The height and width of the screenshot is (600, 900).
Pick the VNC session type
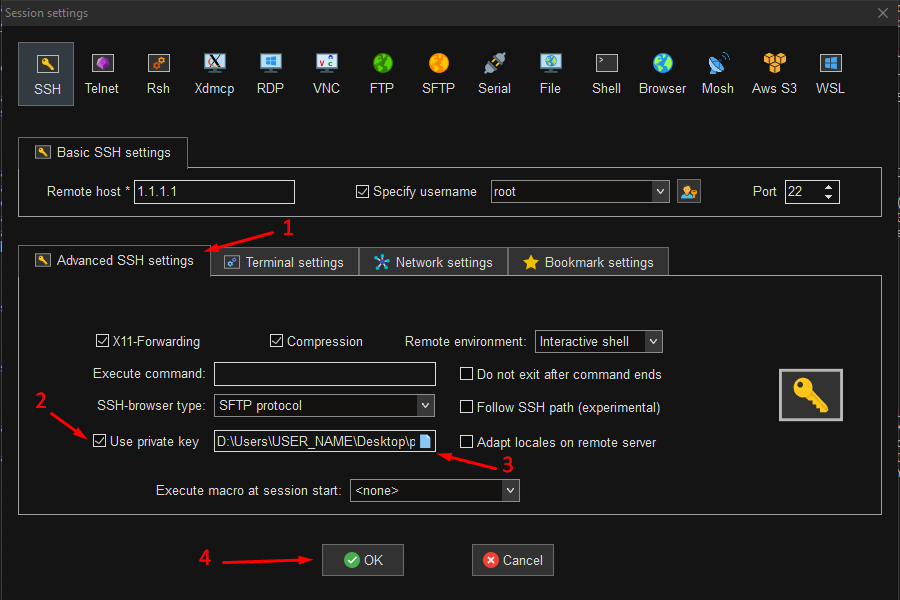(326, 74)
